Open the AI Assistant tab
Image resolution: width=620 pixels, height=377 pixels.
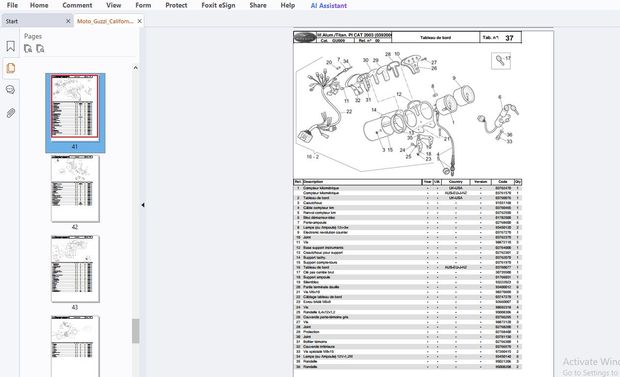click(329, 6)
